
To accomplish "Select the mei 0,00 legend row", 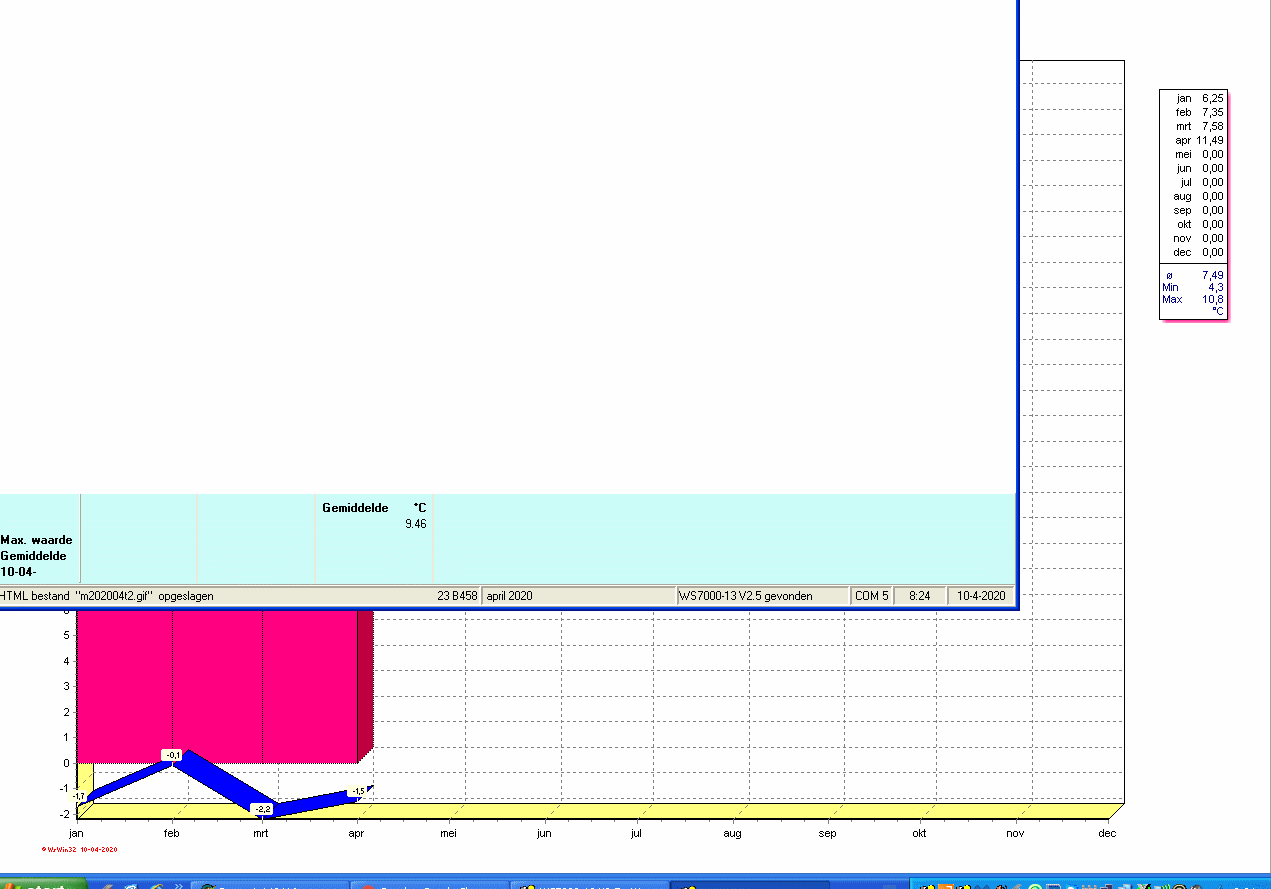I will point(1199,154).
